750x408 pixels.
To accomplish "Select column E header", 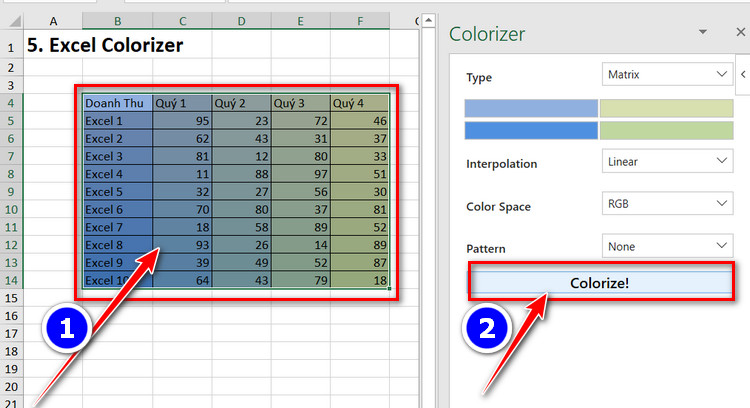I will [300, 21].
